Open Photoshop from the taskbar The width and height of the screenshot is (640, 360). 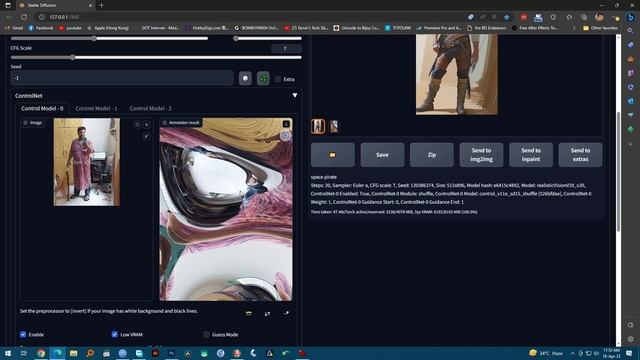point(171,353)
